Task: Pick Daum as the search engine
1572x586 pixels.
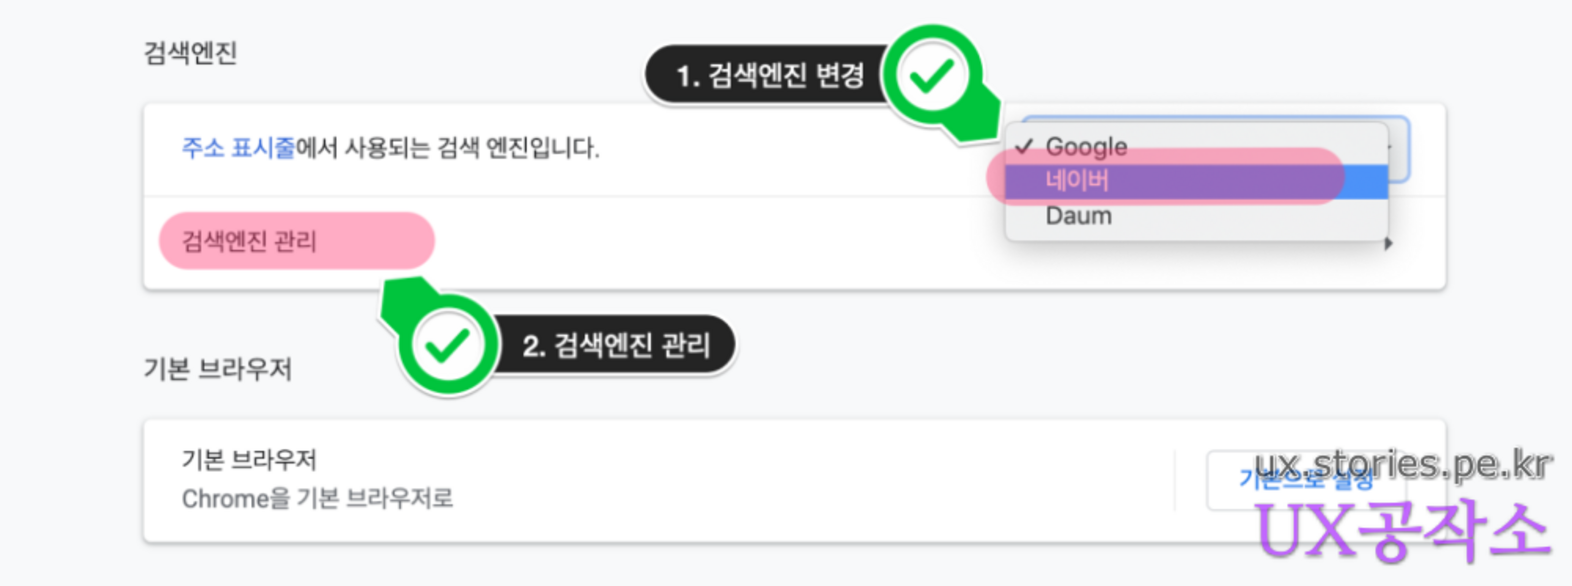Action: click(1078, 216)
